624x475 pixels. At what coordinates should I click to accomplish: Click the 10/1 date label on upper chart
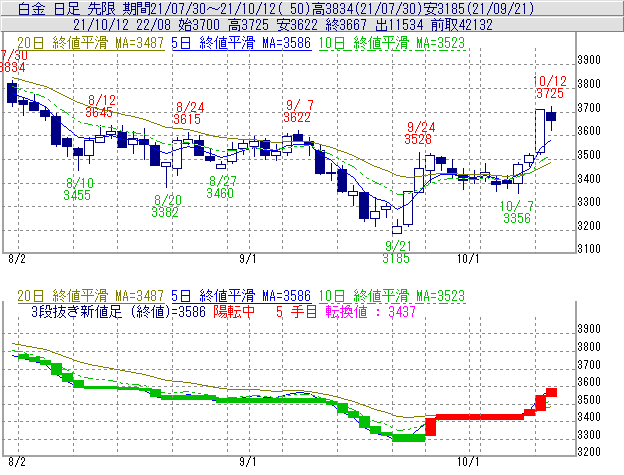468,259
